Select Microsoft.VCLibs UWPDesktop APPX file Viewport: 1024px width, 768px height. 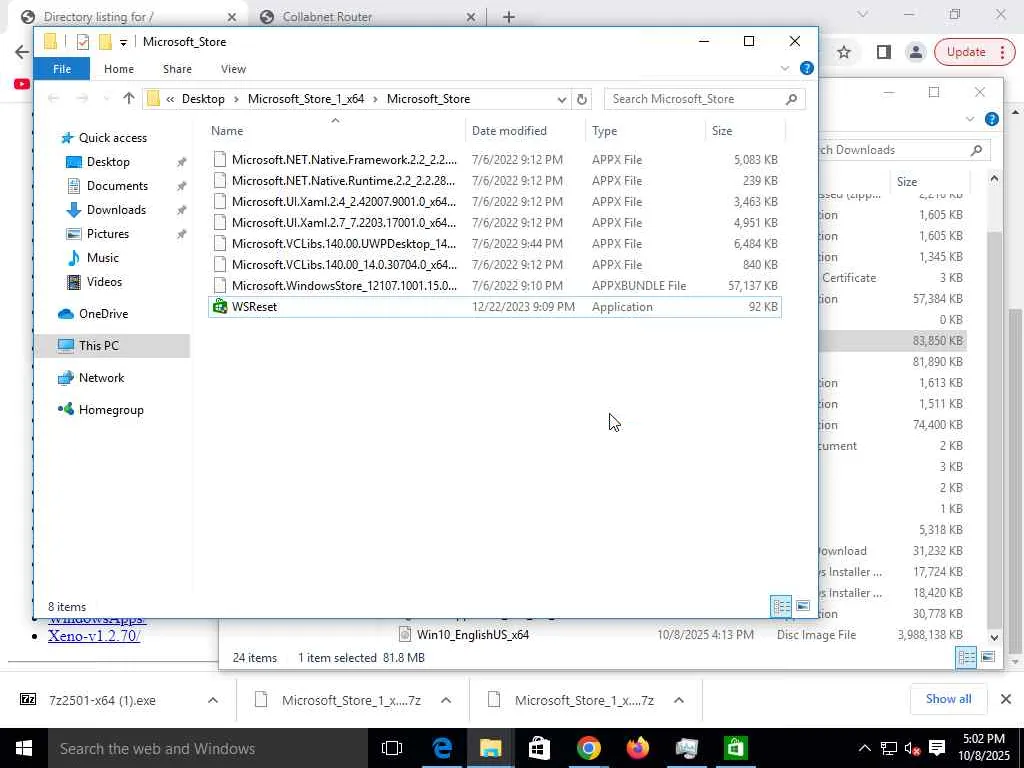(x=494, y=244)
